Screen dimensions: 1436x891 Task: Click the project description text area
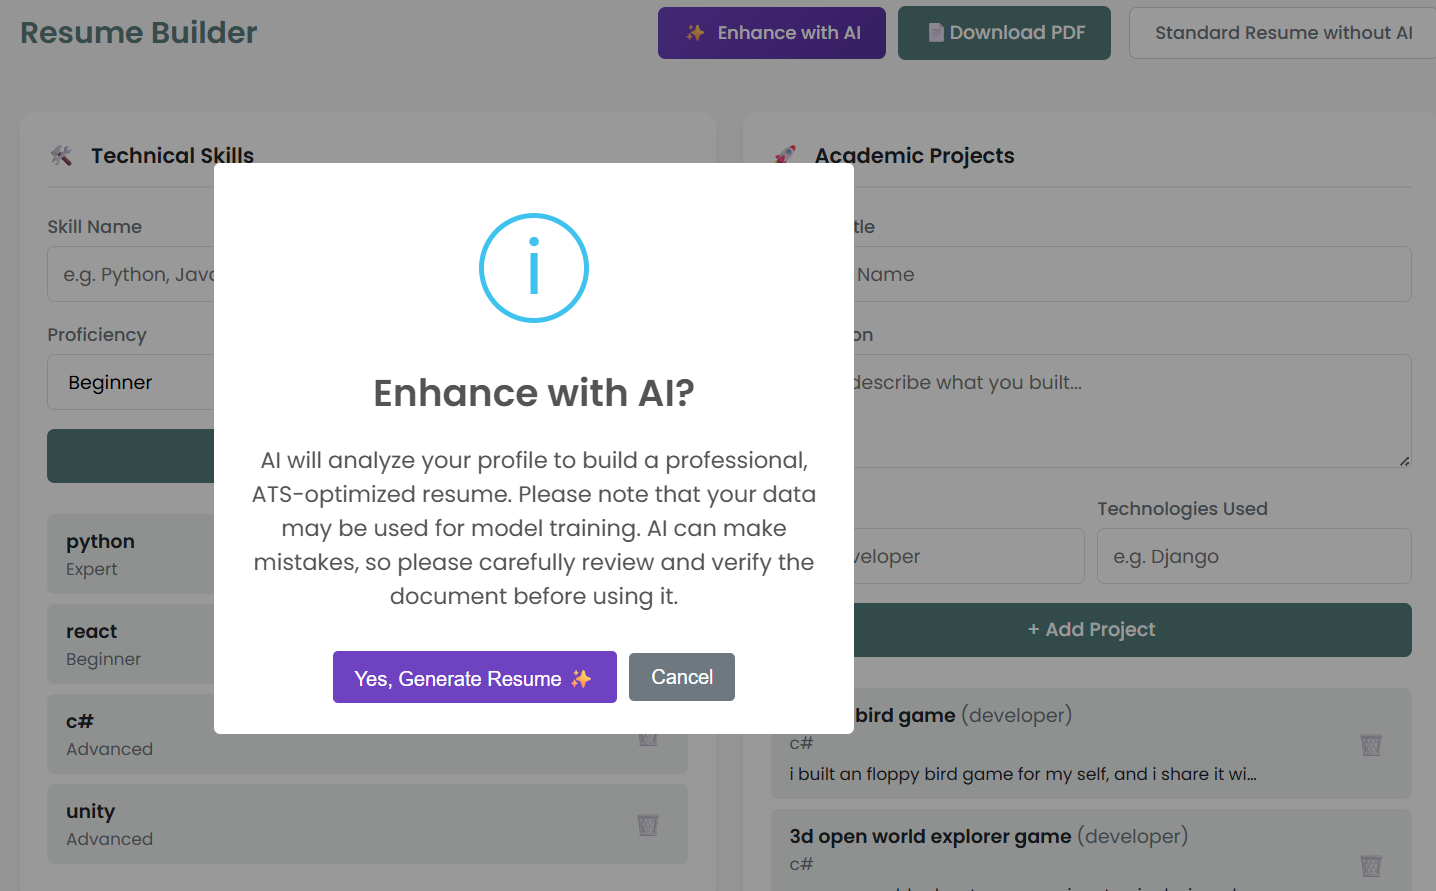(x=1130, y=410)
